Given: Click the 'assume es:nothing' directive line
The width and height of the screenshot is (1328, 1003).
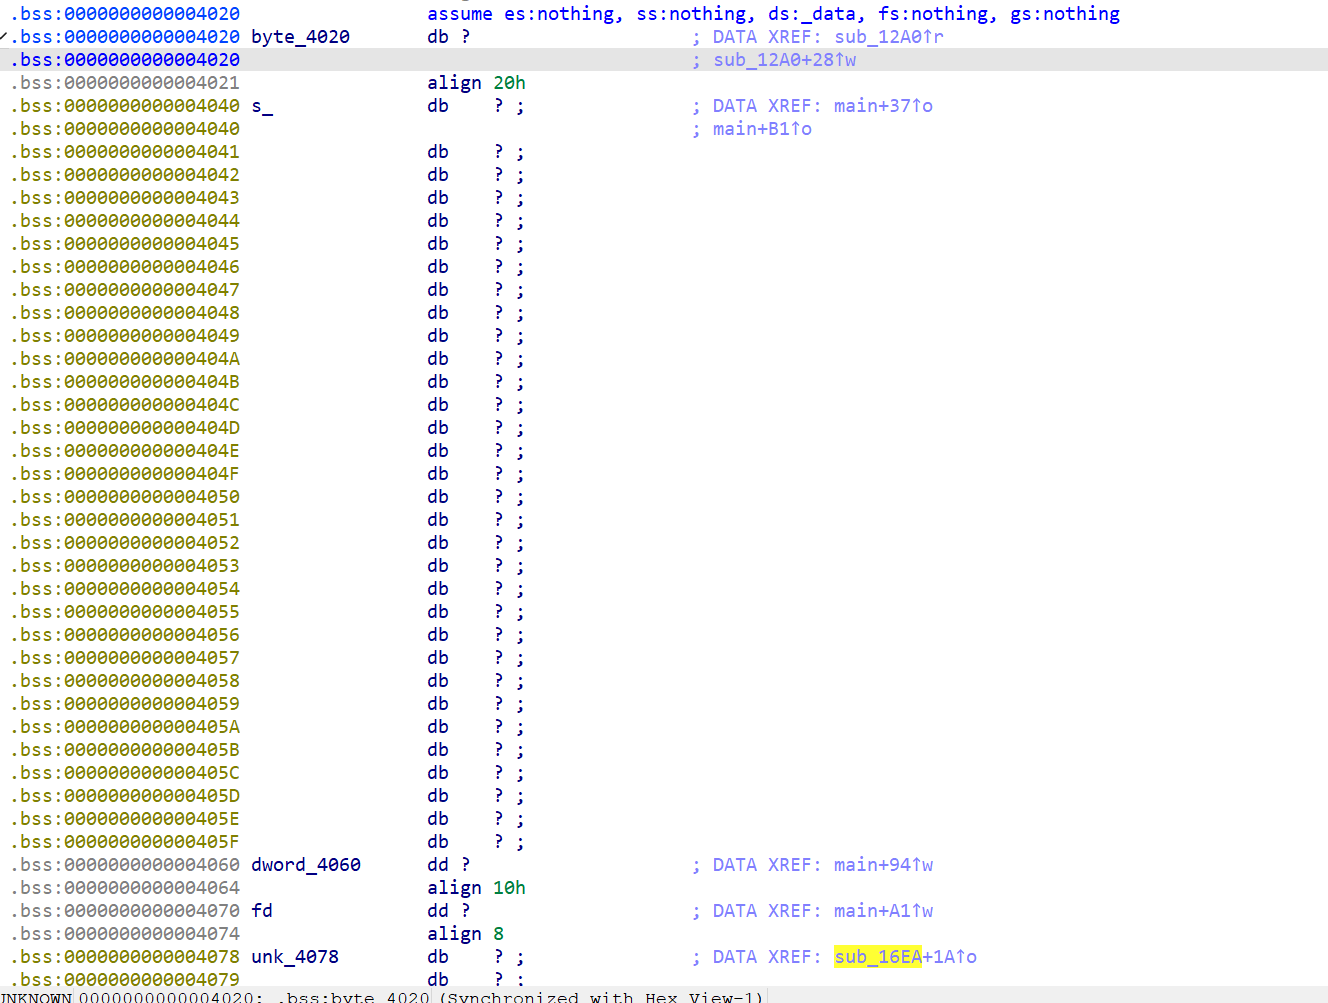Looking at the screenshot, I should tap(773, 14).
